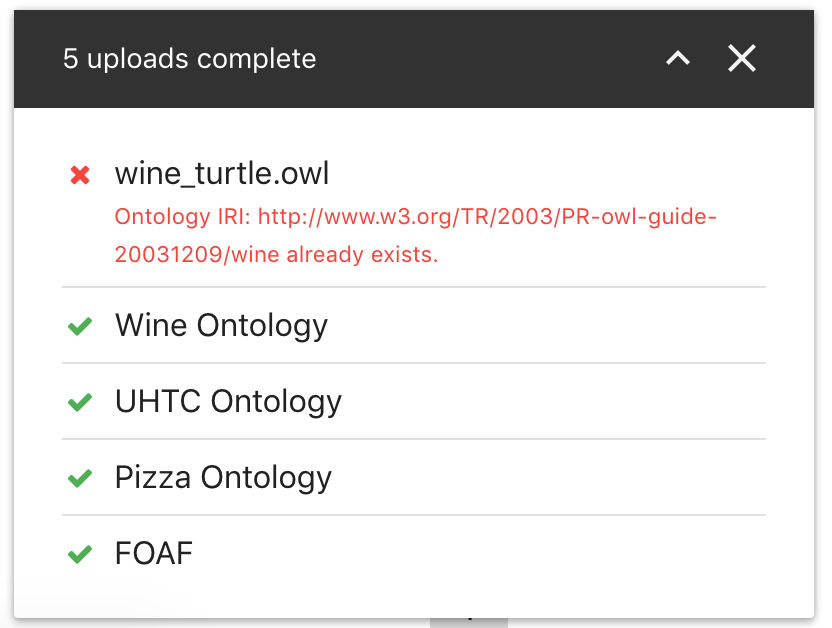Select the green checkmark beside UHTC Ontology

click(80, 401)
